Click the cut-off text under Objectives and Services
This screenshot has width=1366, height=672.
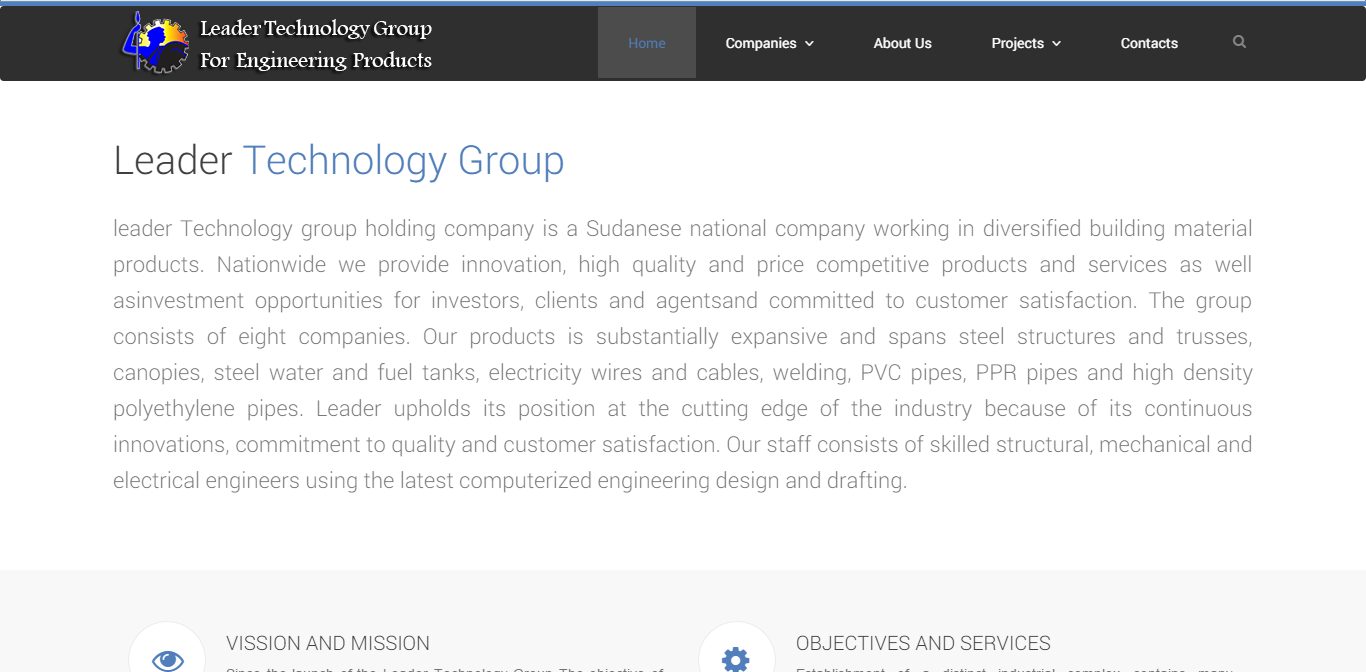[1014, 668]
